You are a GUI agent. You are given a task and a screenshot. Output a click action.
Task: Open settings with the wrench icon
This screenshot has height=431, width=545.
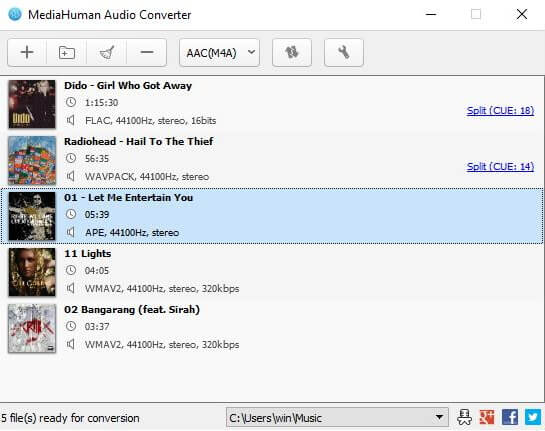pyautogui.click(x=344, y=52)
